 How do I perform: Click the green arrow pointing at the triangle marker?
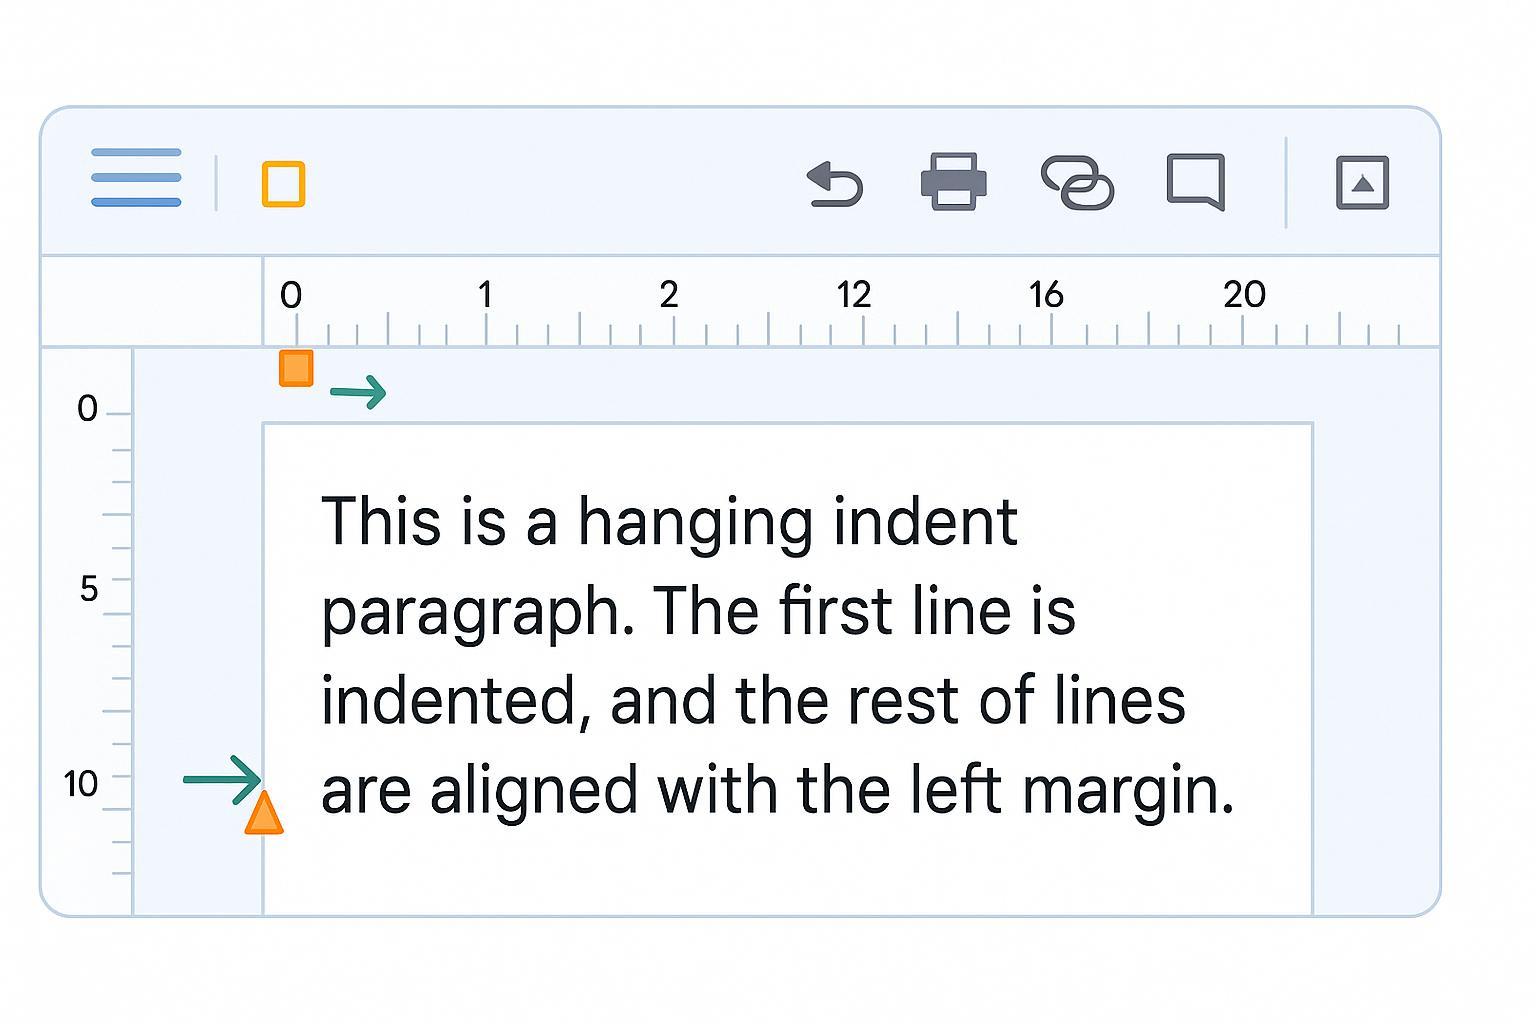(221, 779)
